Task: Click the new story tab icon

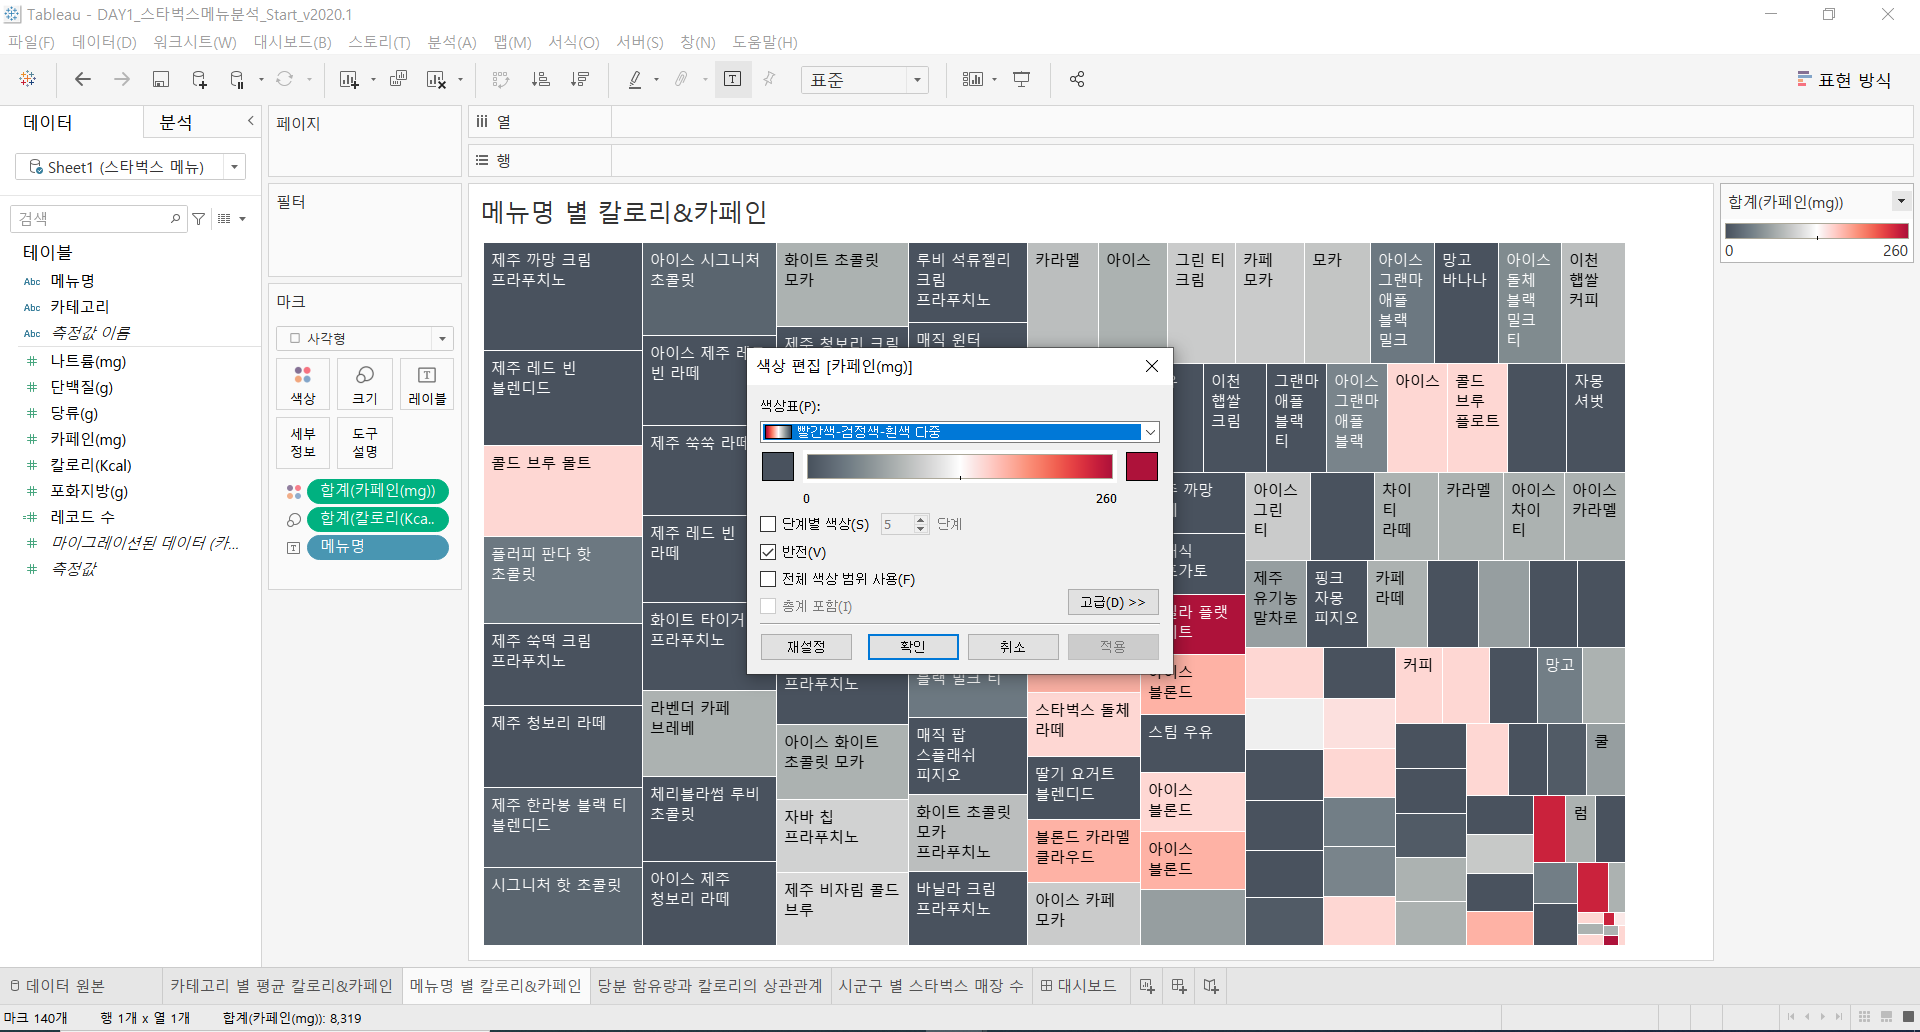Action: 1211,986
